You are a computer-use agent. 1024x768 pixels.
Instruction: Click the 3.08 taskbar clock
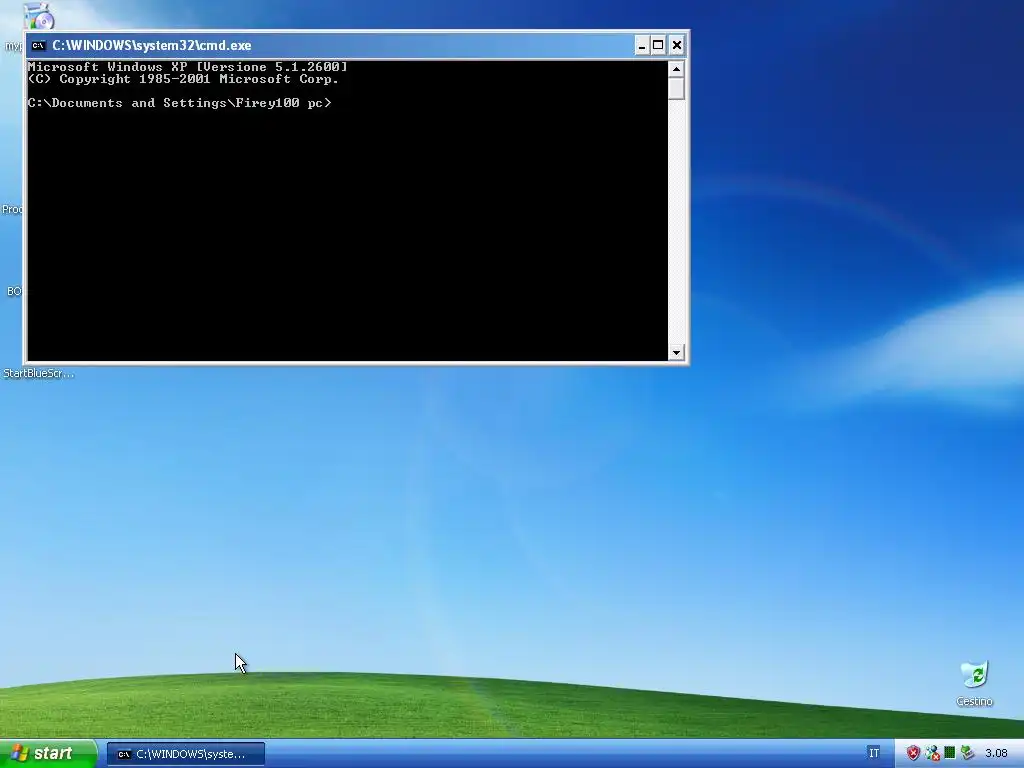tap(996, 754)
